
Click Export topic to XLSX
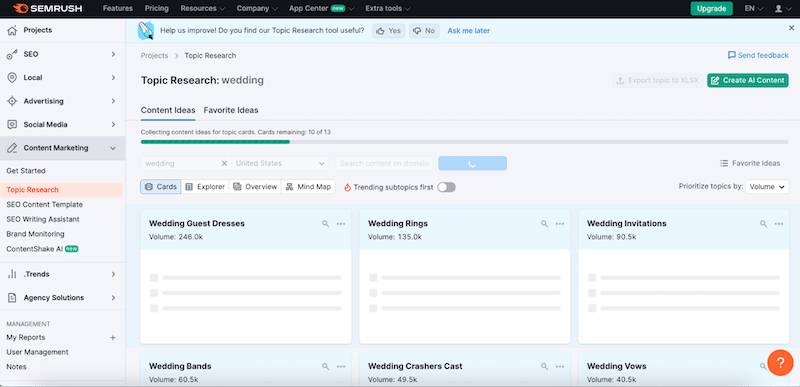click(x=658, y=81)
